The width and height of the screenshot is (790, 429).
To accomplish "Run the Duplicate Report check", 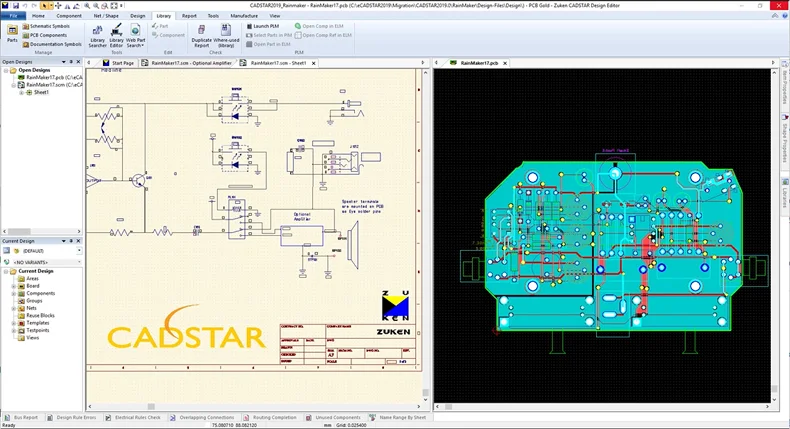I will 202,36.
